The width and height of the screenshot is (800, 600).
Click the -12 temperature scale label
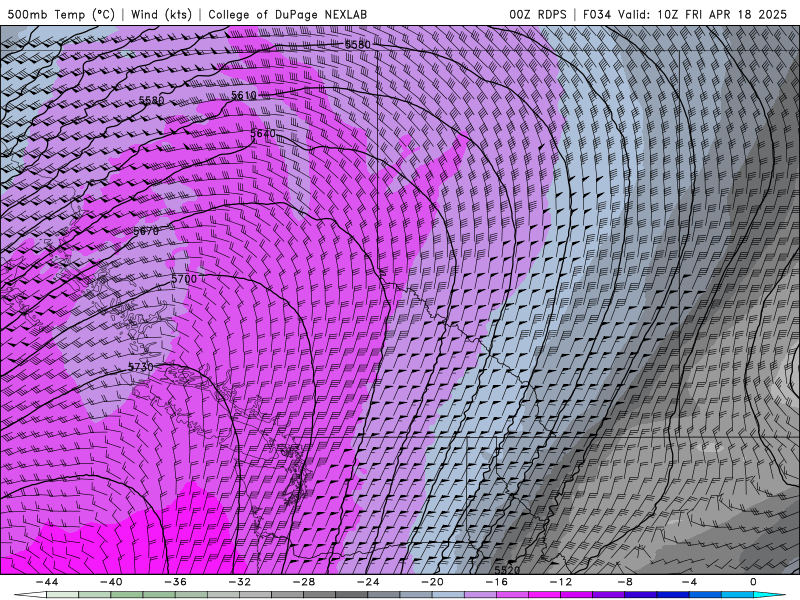click(x=561, y=582)
